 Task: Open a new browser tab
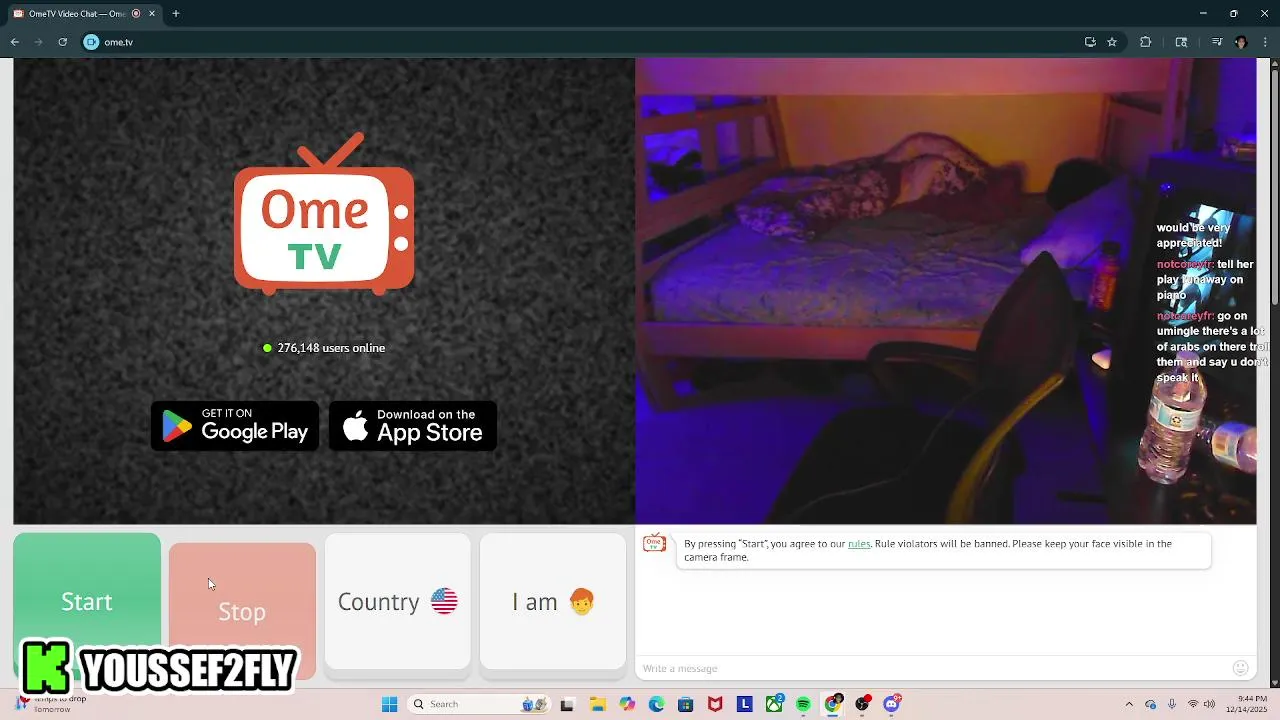[x=176, y=14]
